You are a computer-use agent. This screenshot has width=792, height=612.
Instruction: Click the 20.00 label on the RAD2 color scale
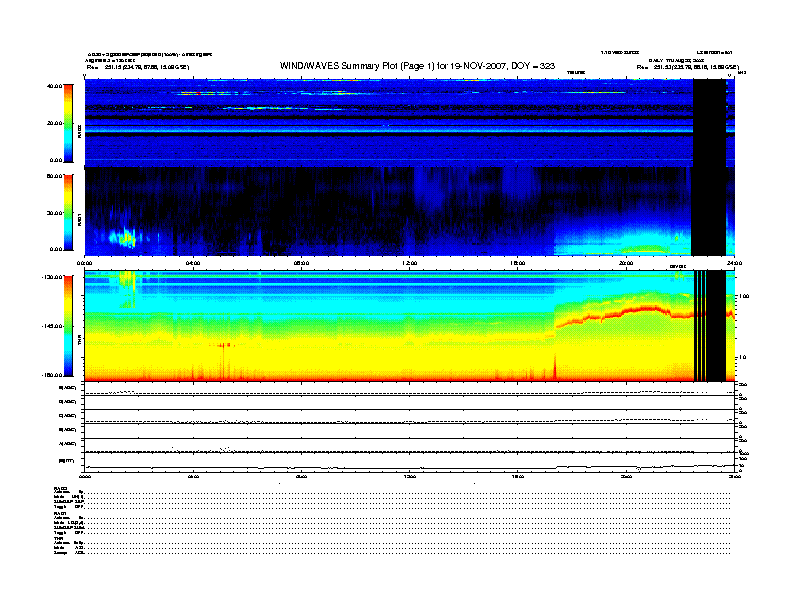pyautogui.click(x=55, y=123)
